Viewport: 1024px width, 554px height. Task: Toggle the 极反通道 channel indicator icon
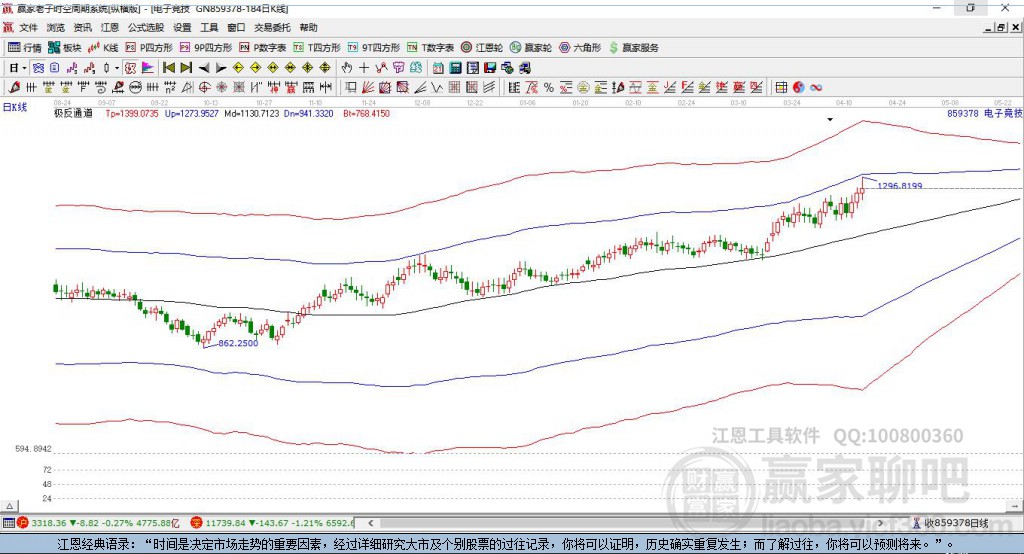click(x=130, y=68)
